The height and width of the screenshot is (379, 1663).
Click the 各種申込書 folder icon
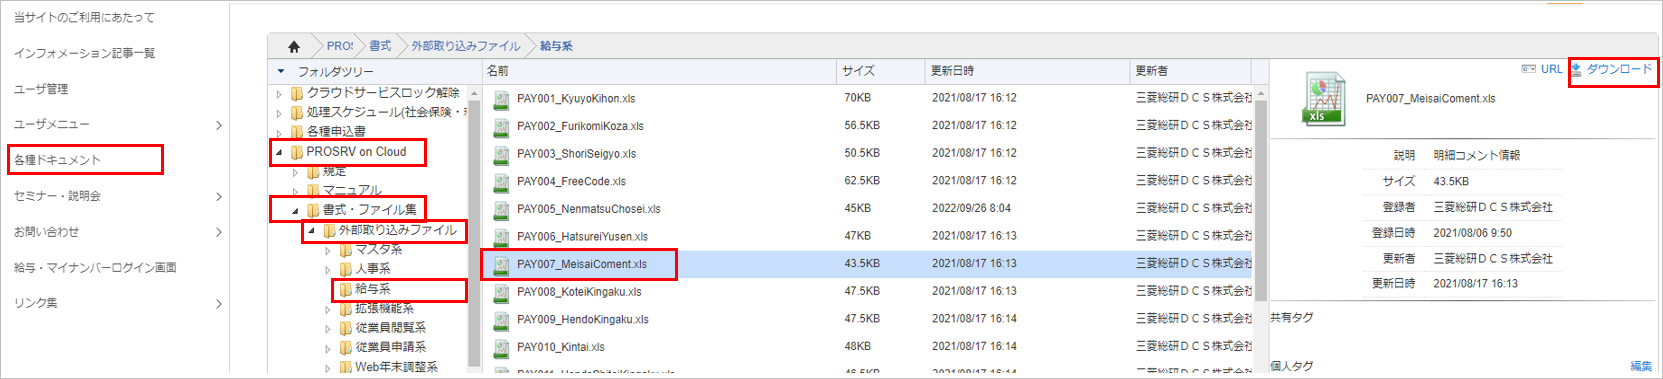click(x=297, y=131)
